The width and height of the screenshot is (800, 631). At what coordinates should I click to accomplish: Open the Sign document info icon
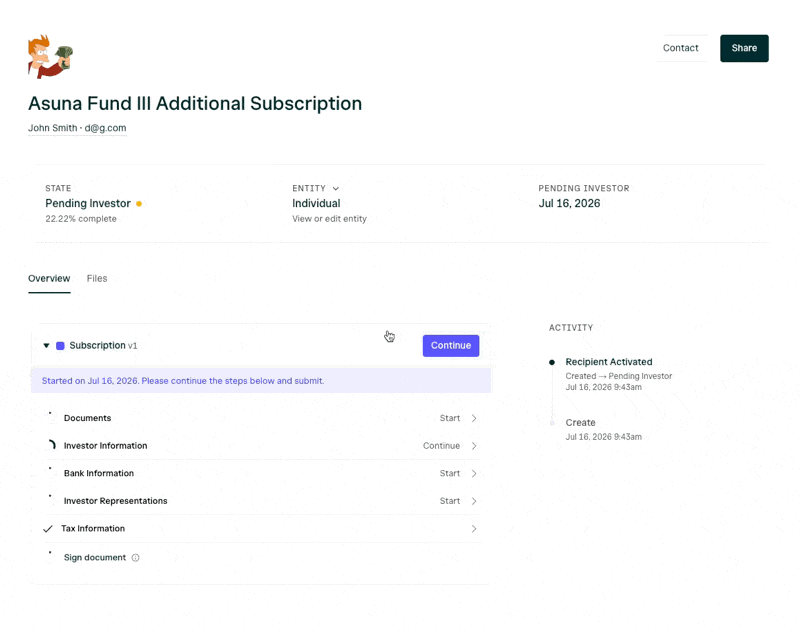coord(135,558)
